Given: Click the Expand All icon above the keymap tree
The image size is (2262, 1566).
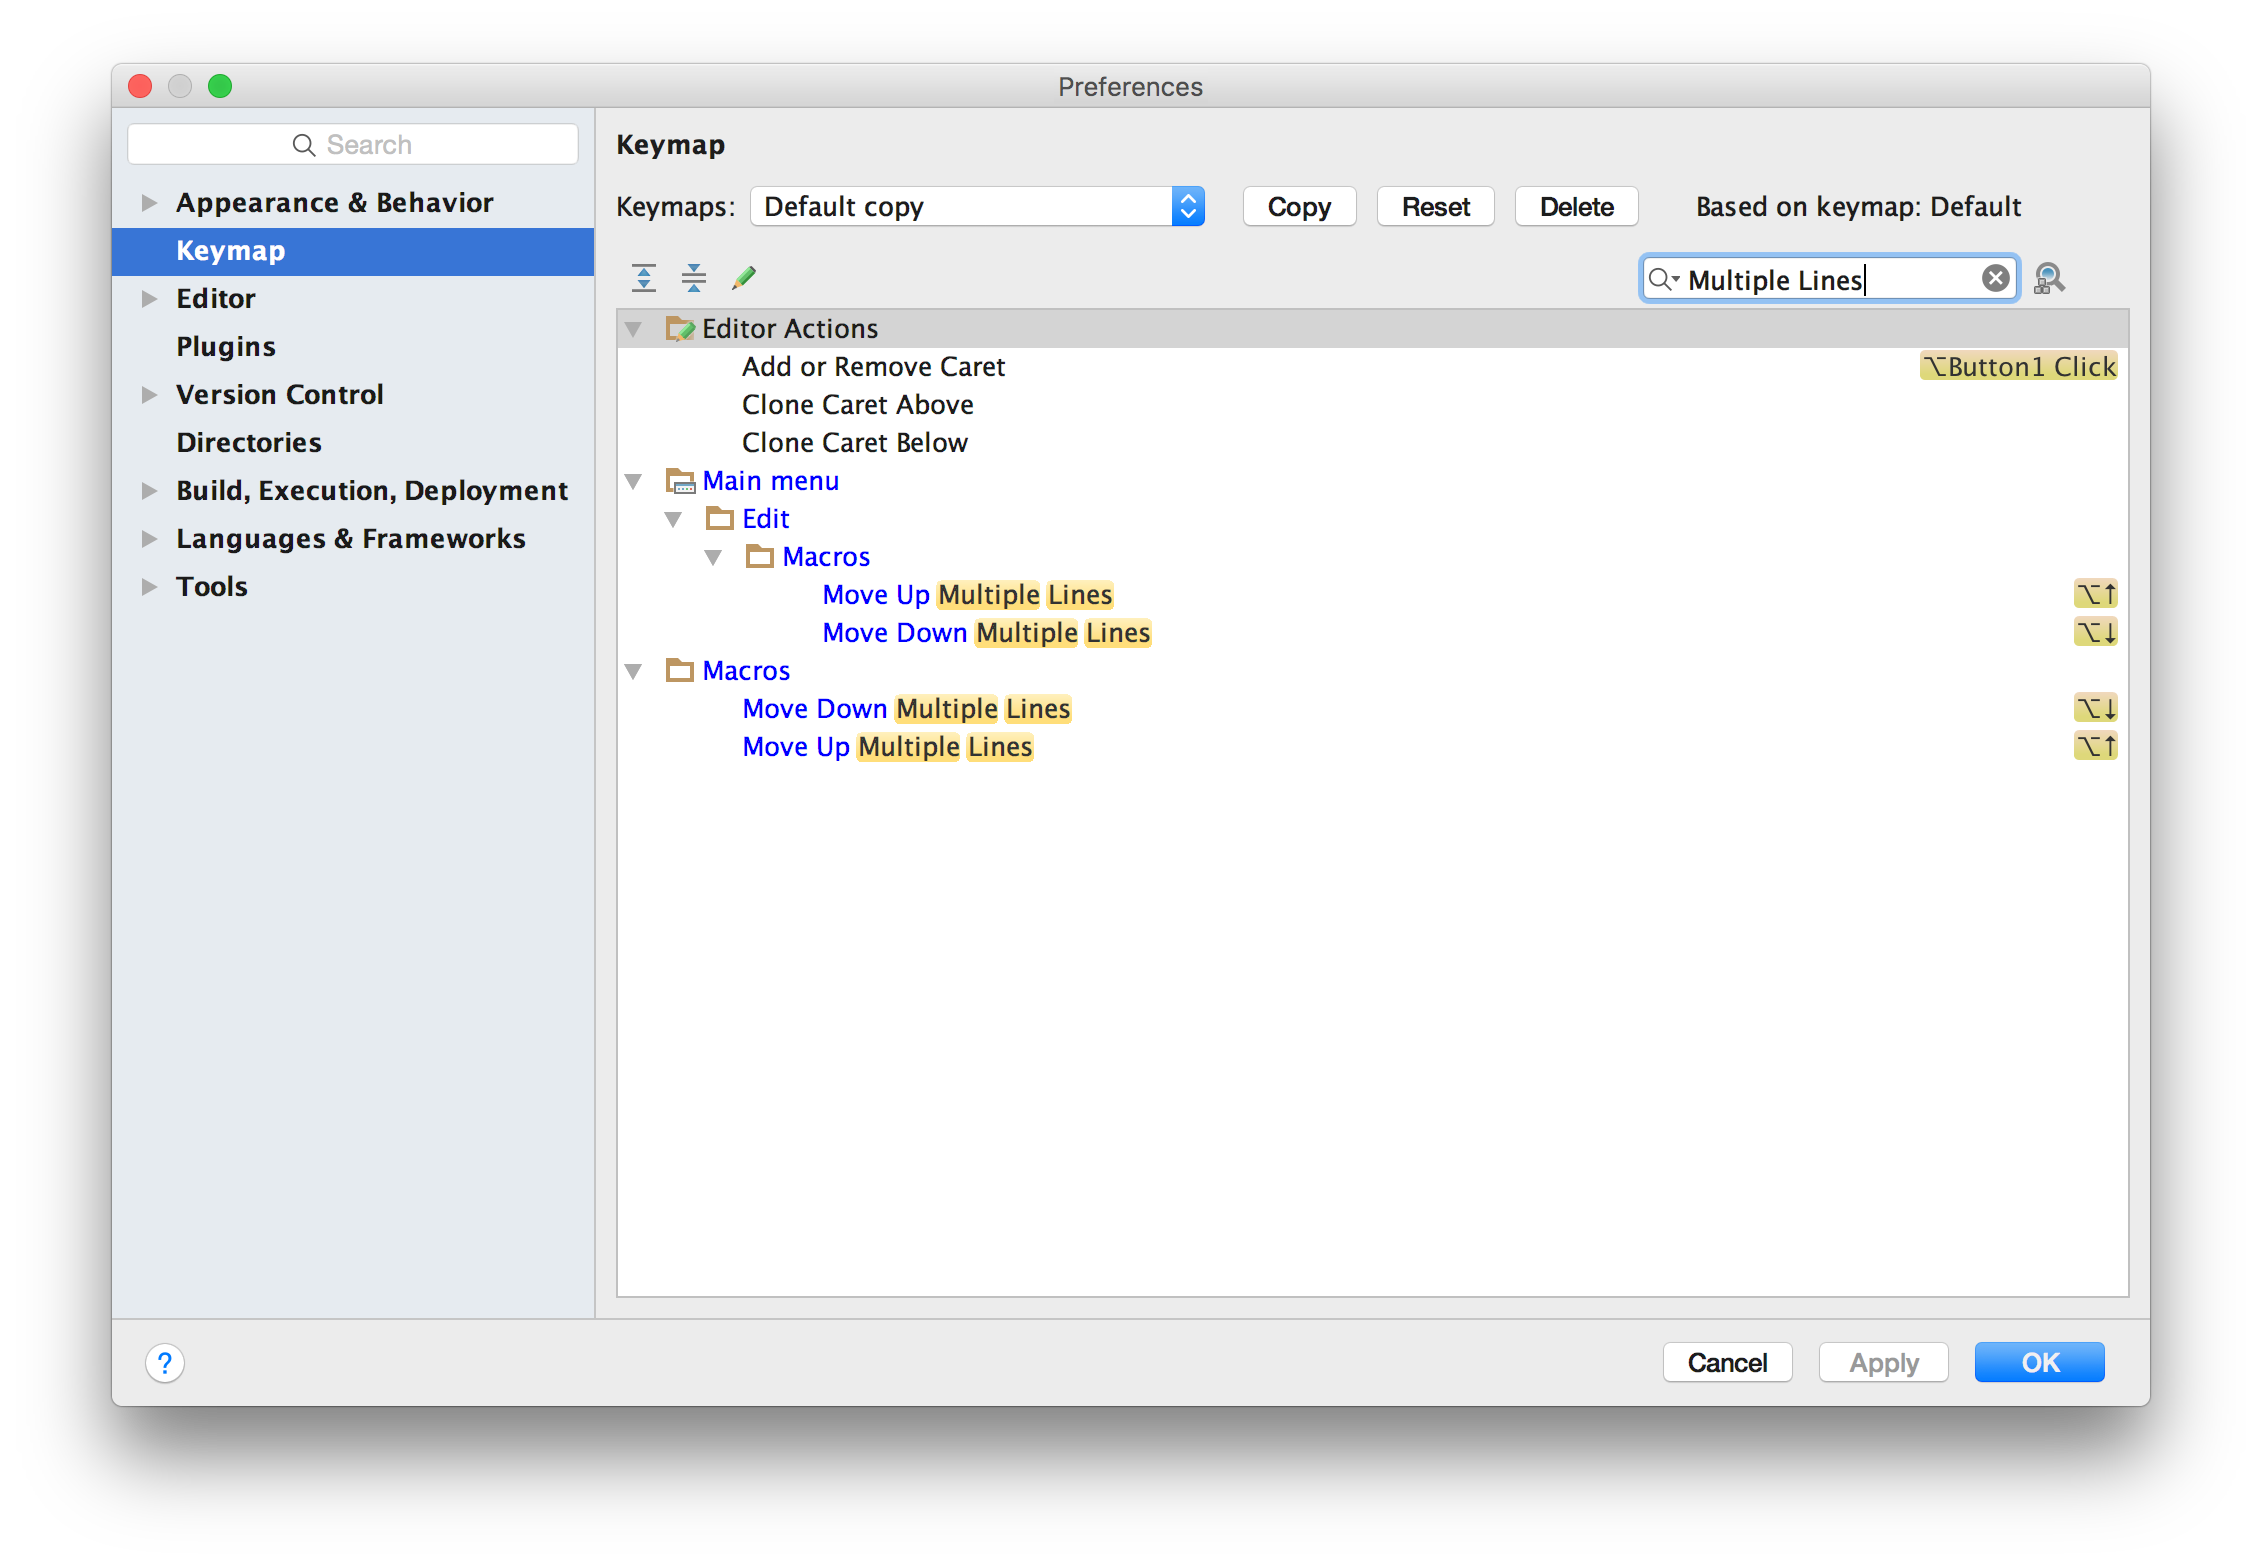Looking at the screenshot, I should (644, 278).
